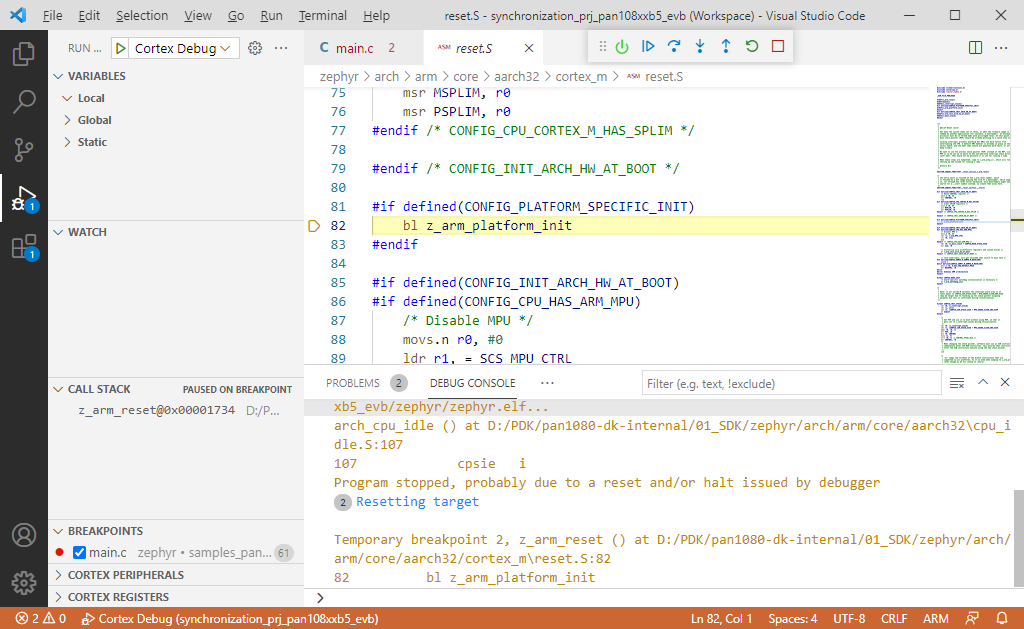Screen dimensions: 1024x629
Task: Open the notifications bell in status bar
Action: pos(1001,618)
